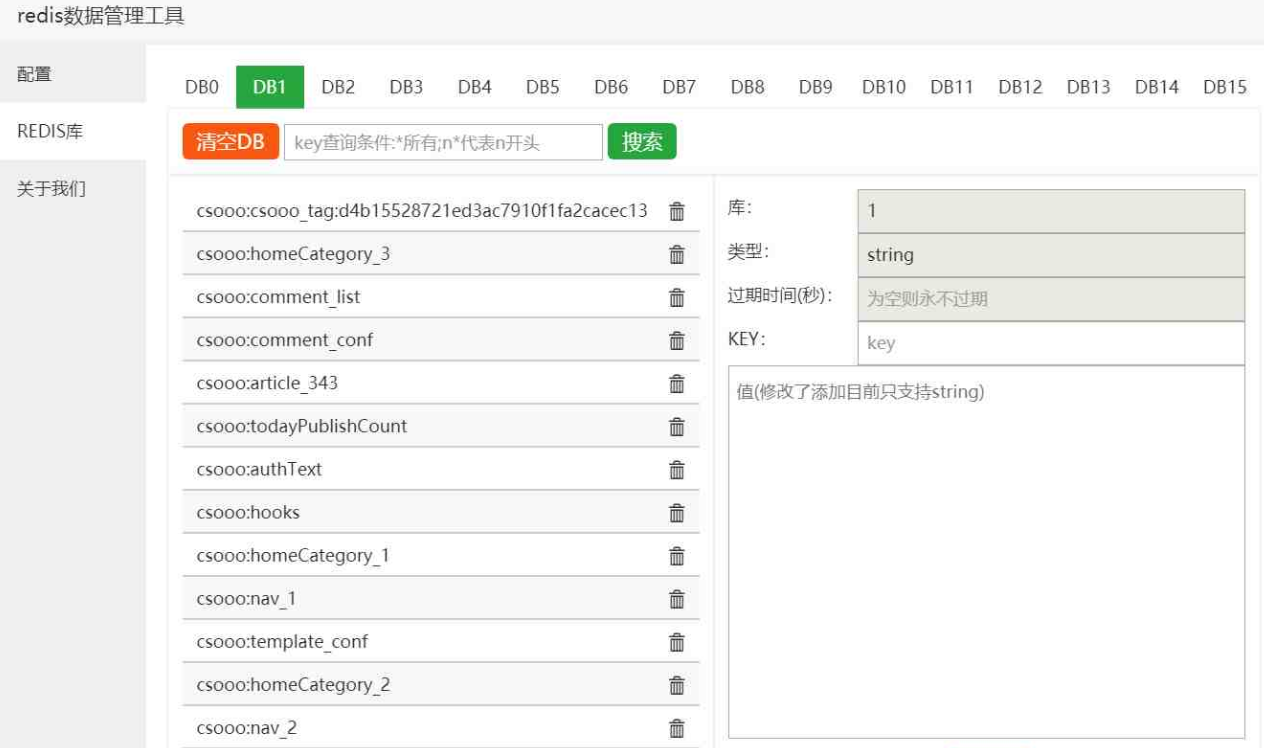The image size is (1264, 748).
Task: Delete the csooo:homeCategory_3 key via trash icon
Action: click(x=677, y=255)
